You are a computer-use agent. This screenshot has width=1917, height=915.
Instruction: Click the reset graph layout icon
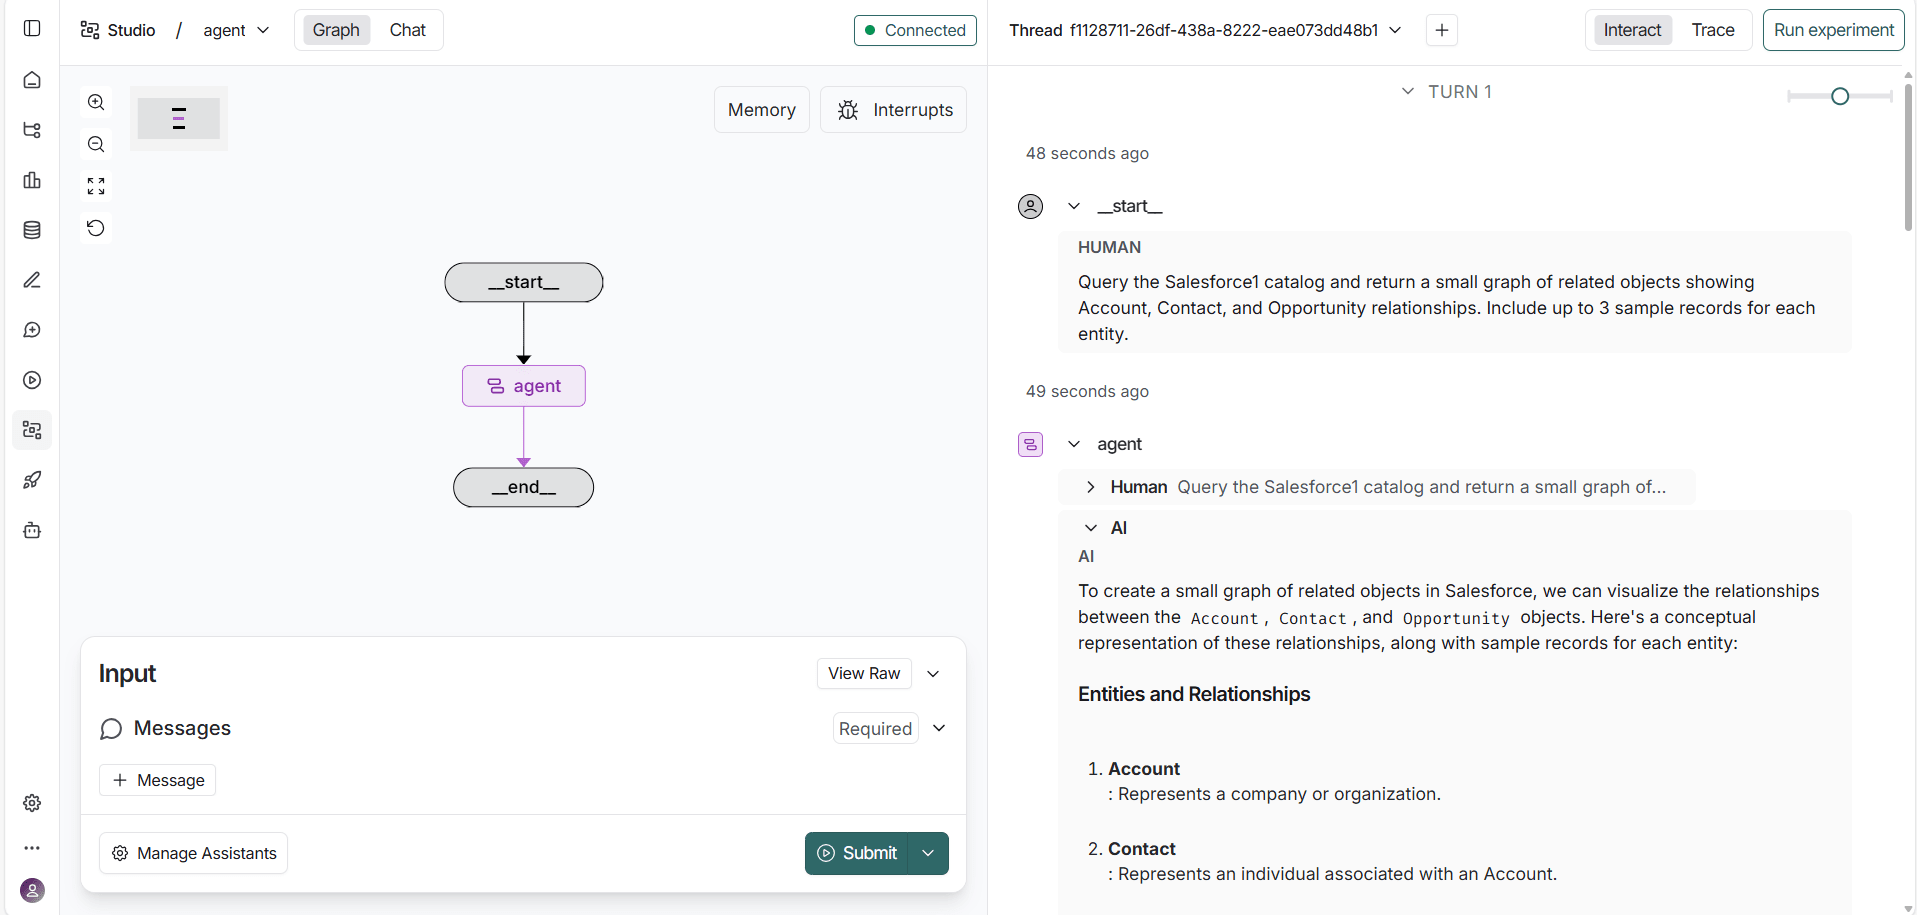(x=96, y=228)
